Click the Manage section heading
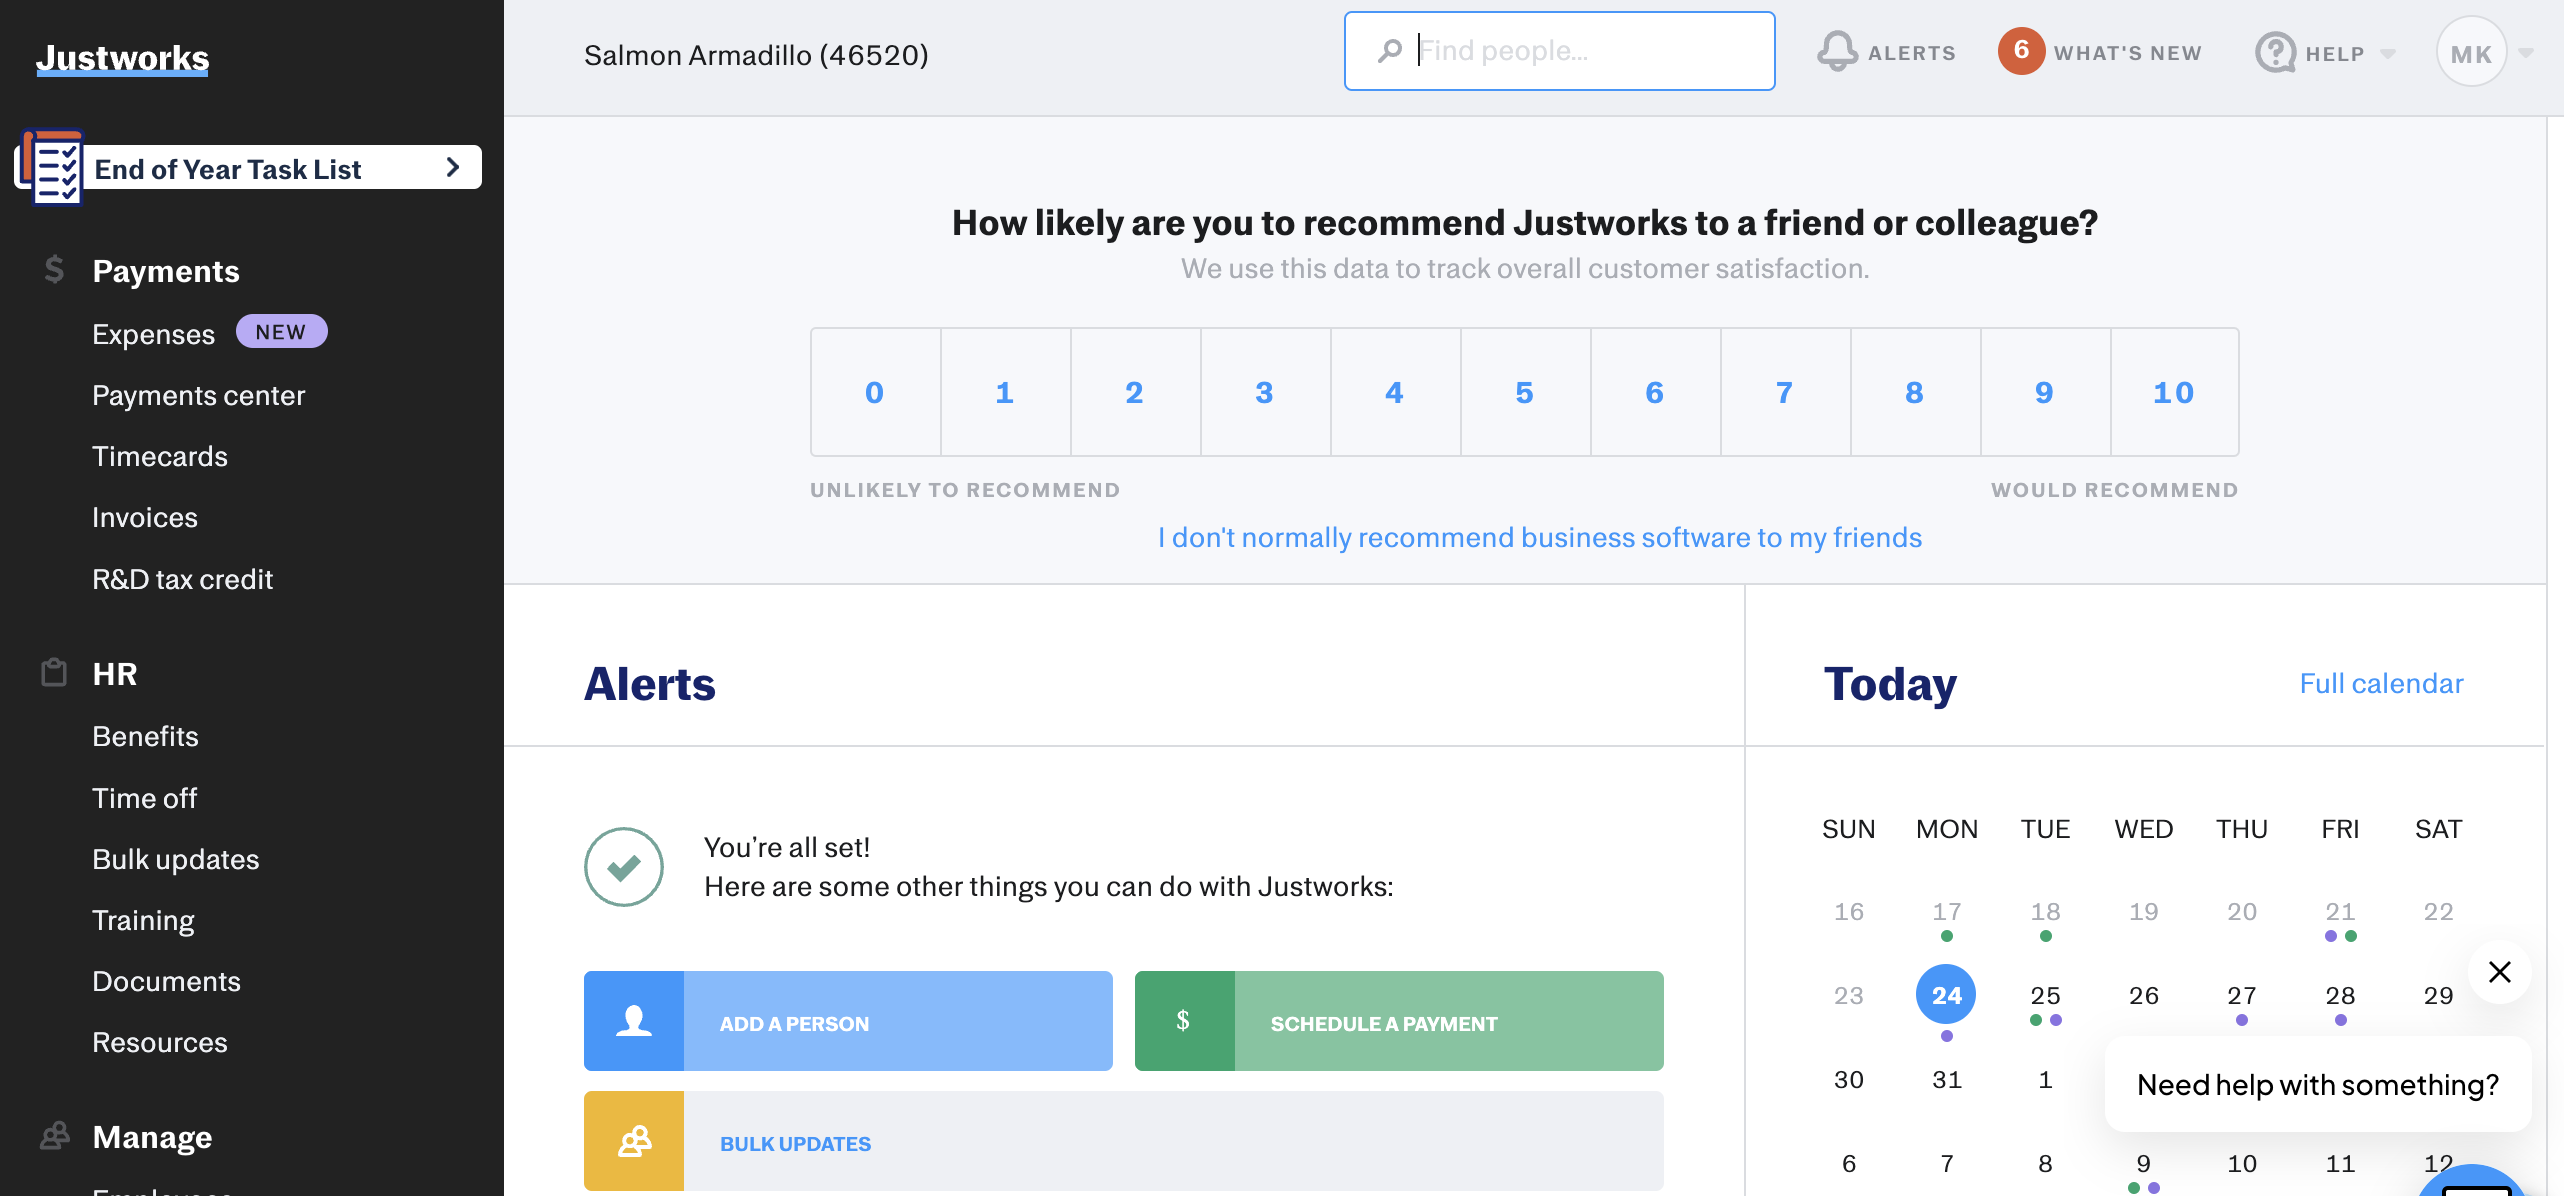Screen dimensions: 2564x1196 point(152,1137)
